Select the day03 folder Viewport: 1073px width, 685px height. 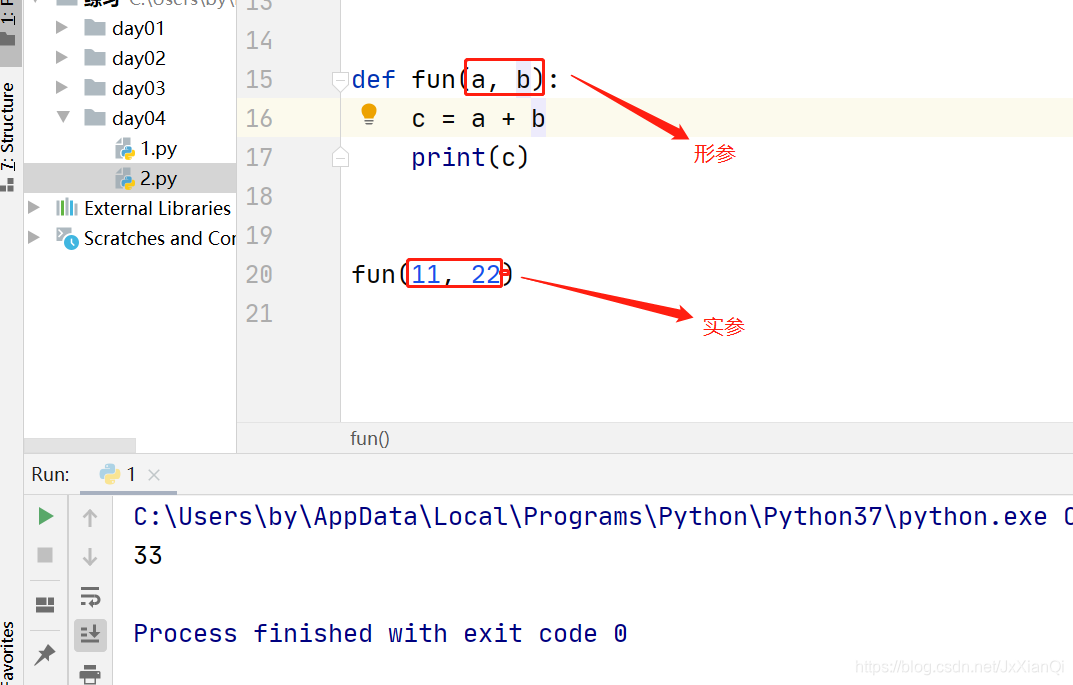coord(138,88)
